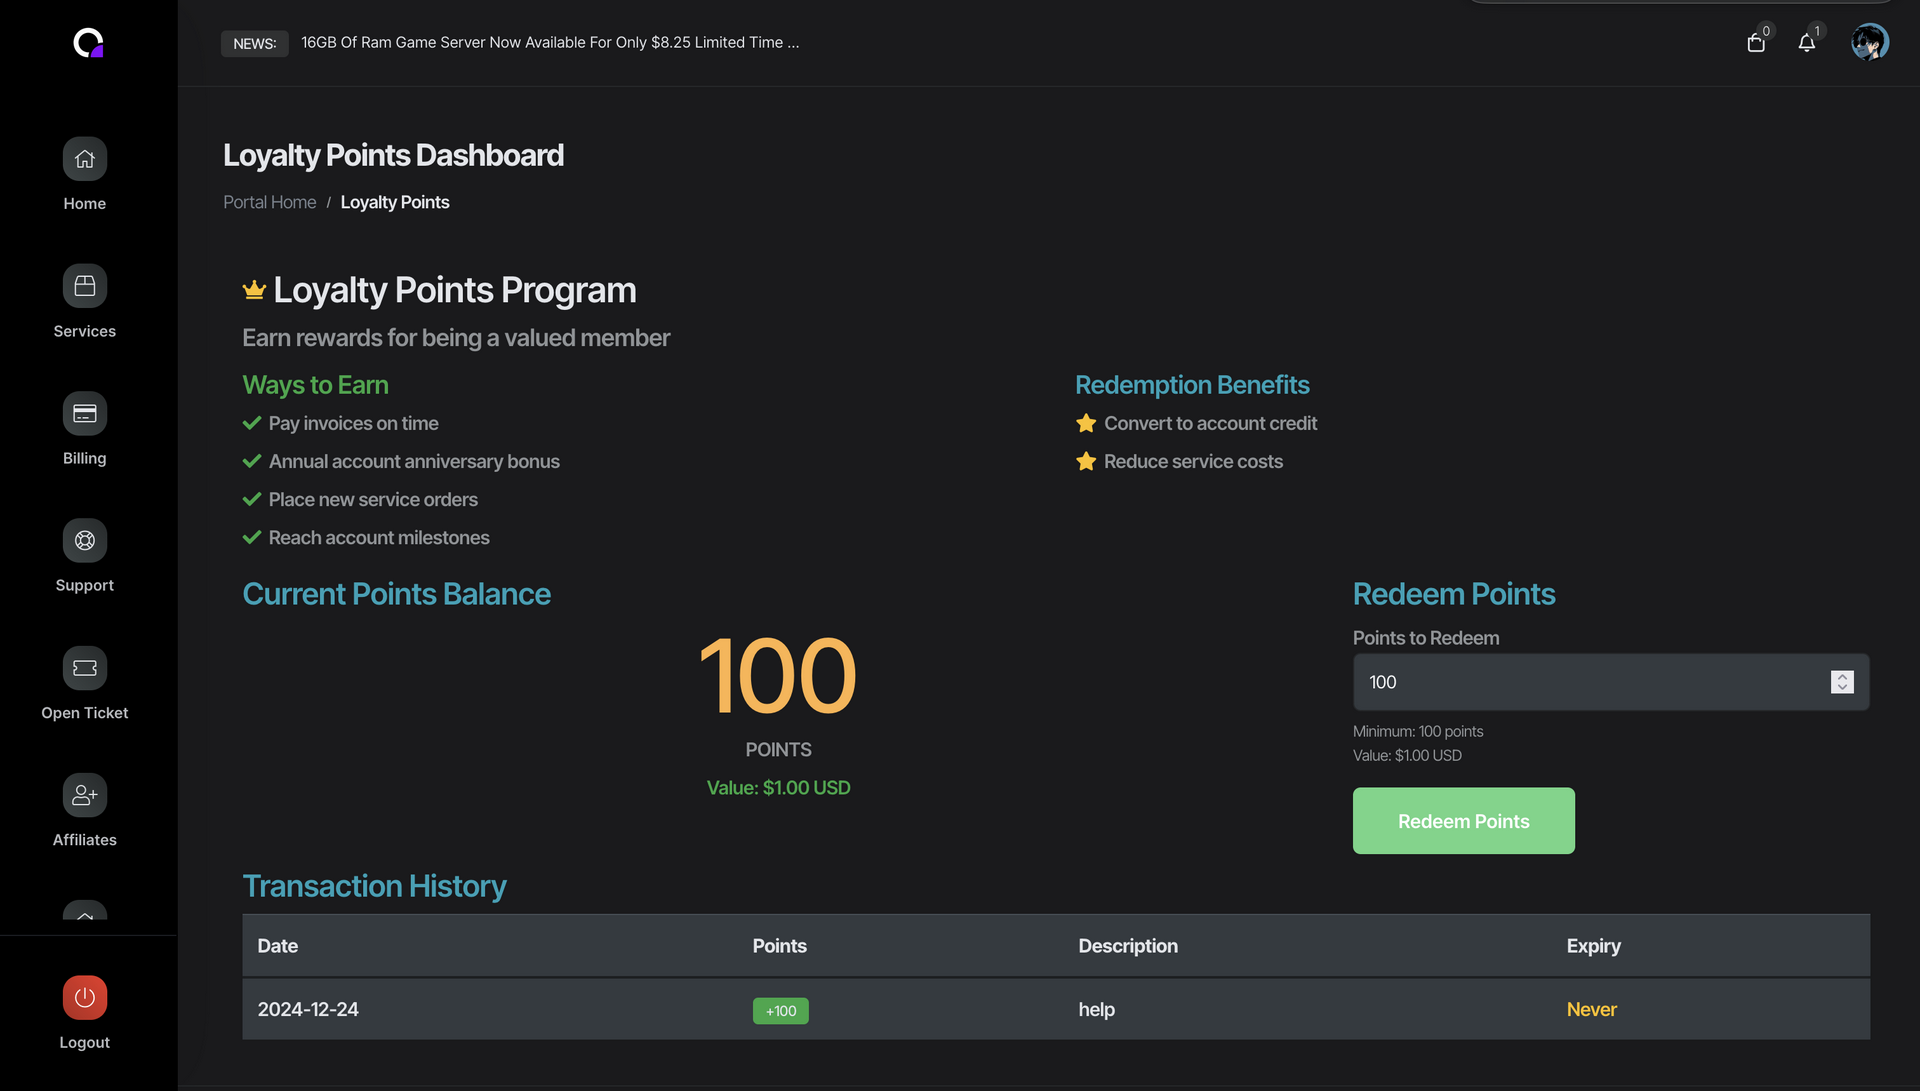The width and height of the screenshot is (1920, 1091).
Task: View notifications bell icon
Action: tap(1806, 43)
